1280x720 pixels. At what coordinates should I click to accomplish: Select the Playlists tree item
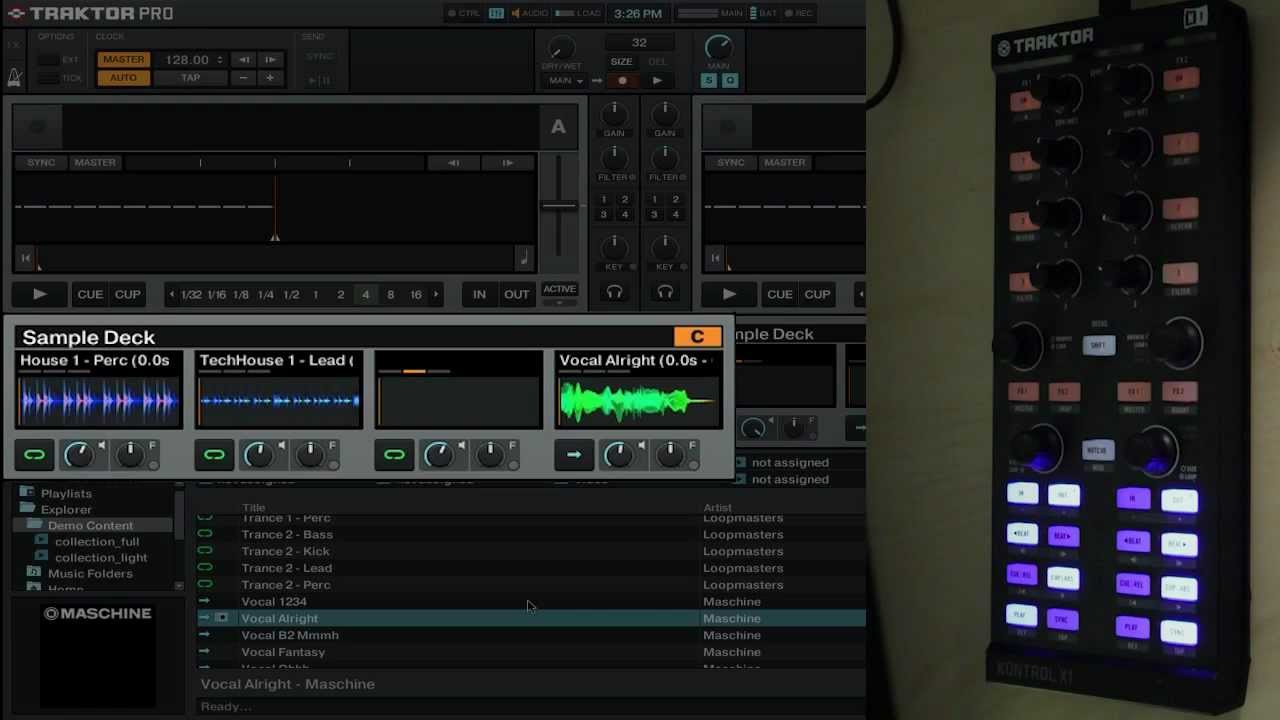(66, 493)
